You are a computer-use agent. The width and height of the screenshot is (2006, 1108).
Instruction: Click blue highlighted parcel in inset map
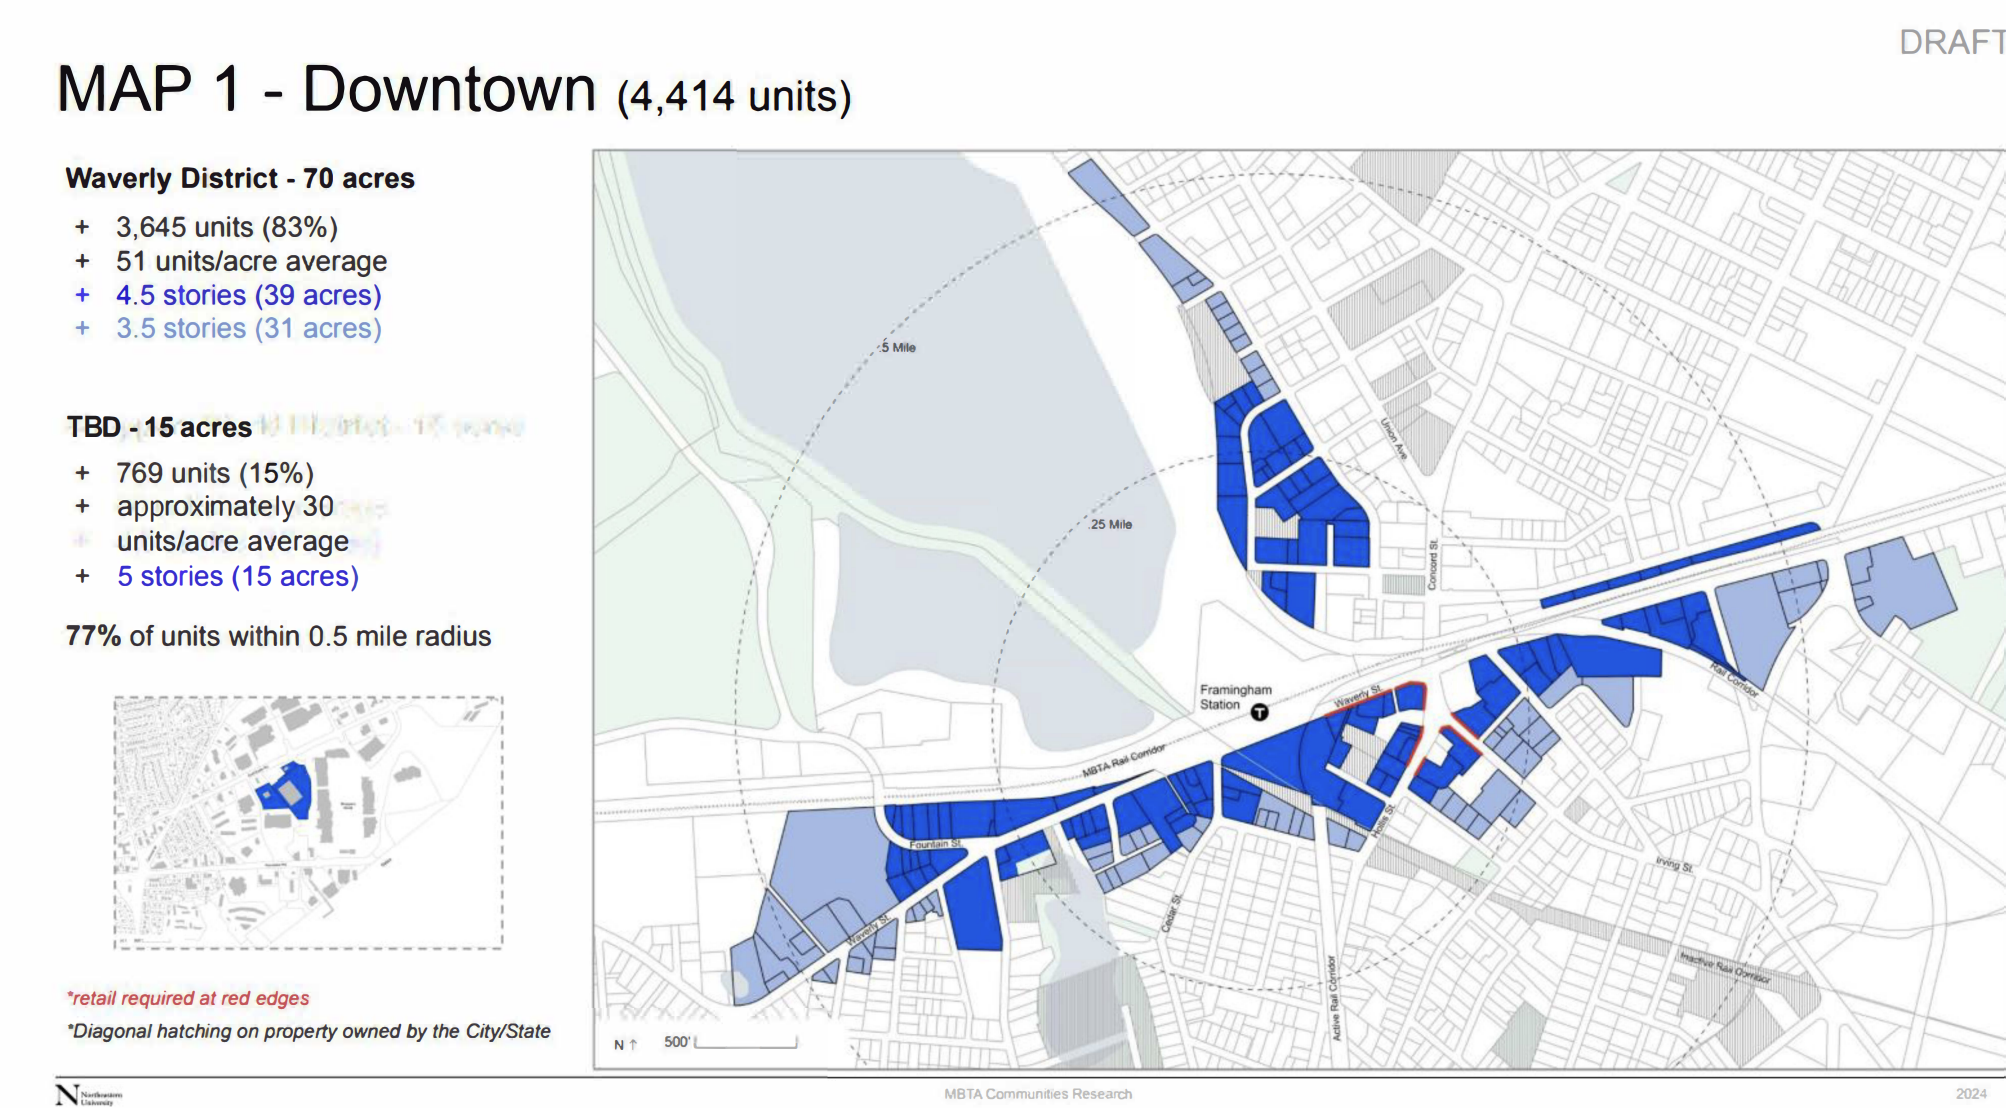tap(286, 790)
